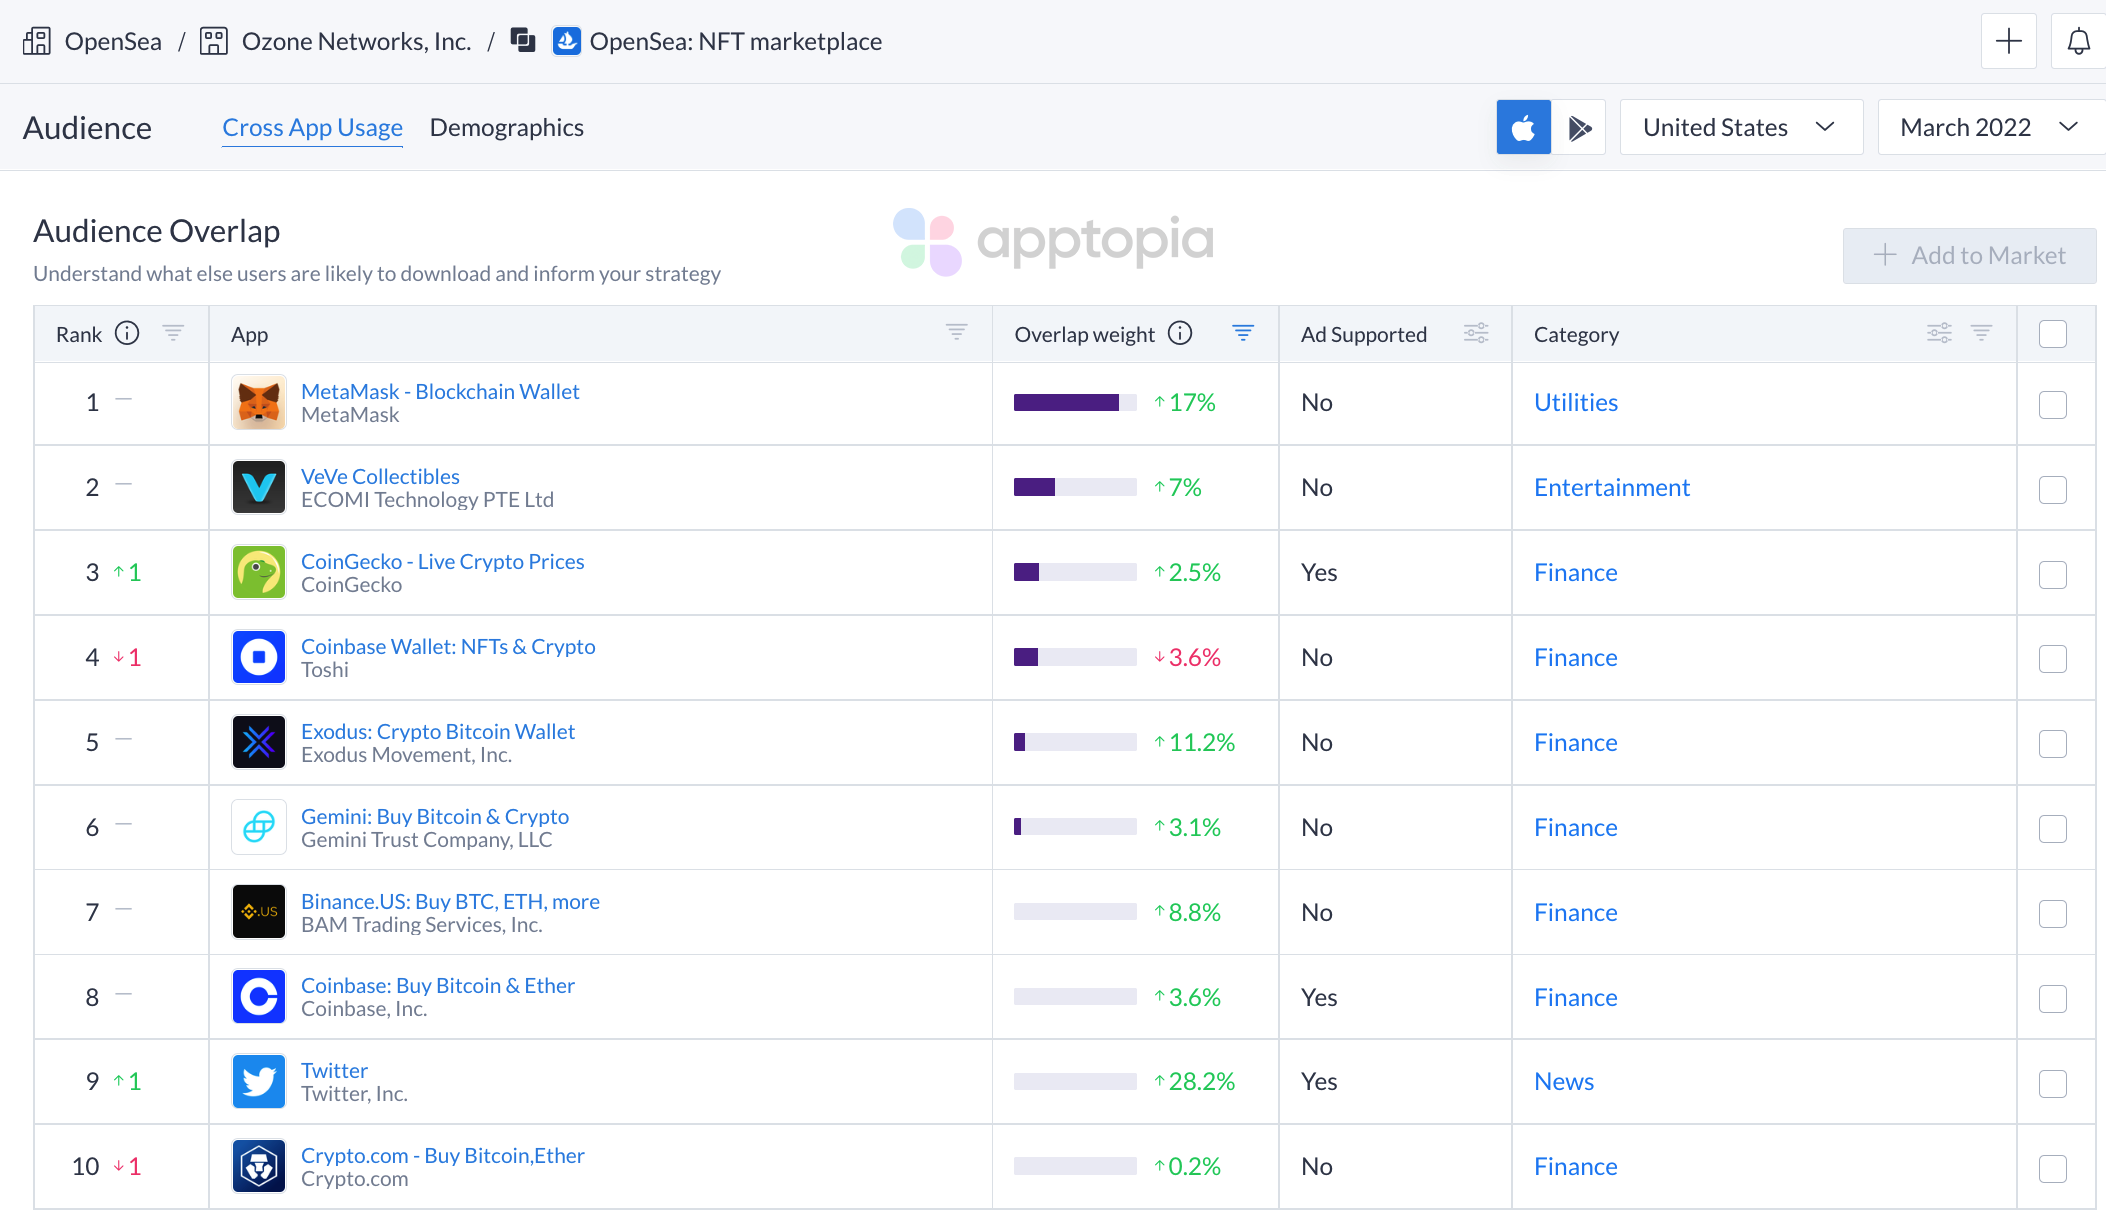This screenshot has width=2106, height=1217.
Task: Switch to the Demographics tab
Action: [x=506, y=127]
